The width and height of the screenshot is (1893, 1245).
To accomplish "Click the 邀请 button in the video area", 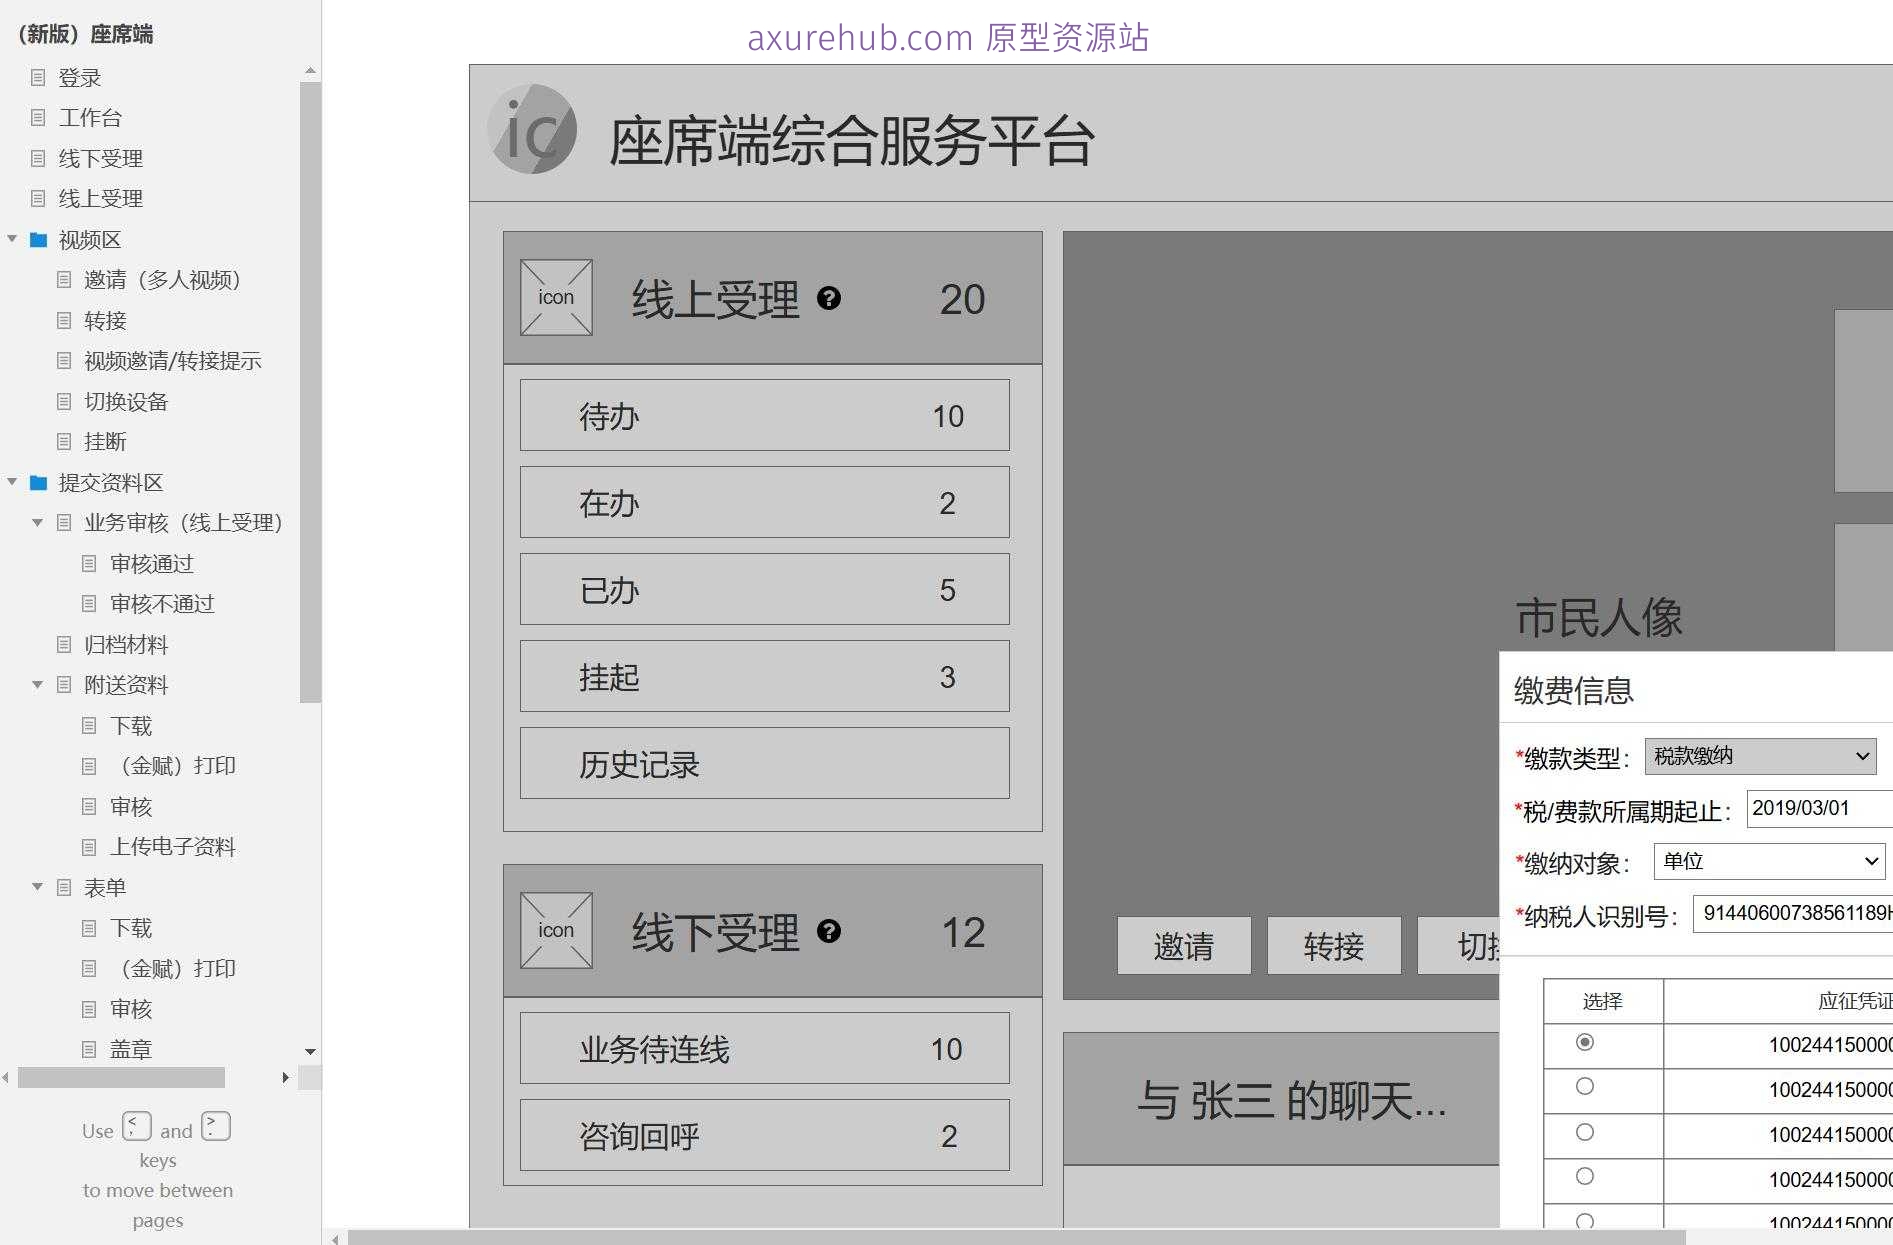I will 1184,945.
